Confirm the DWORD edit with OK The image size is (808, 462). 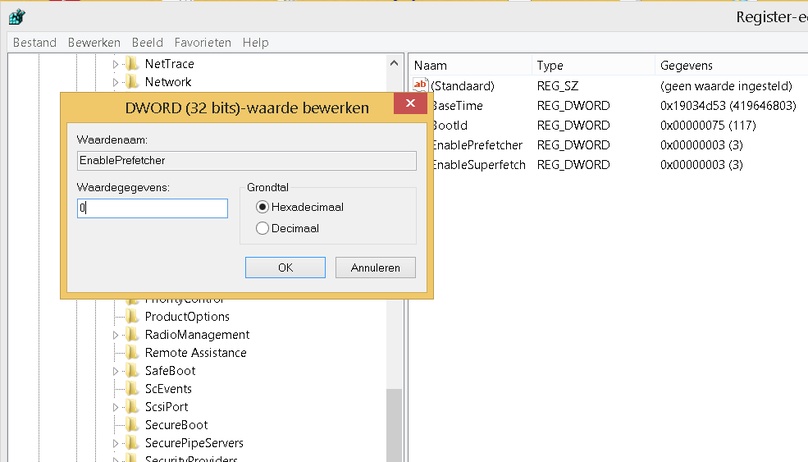coord(285,267)
